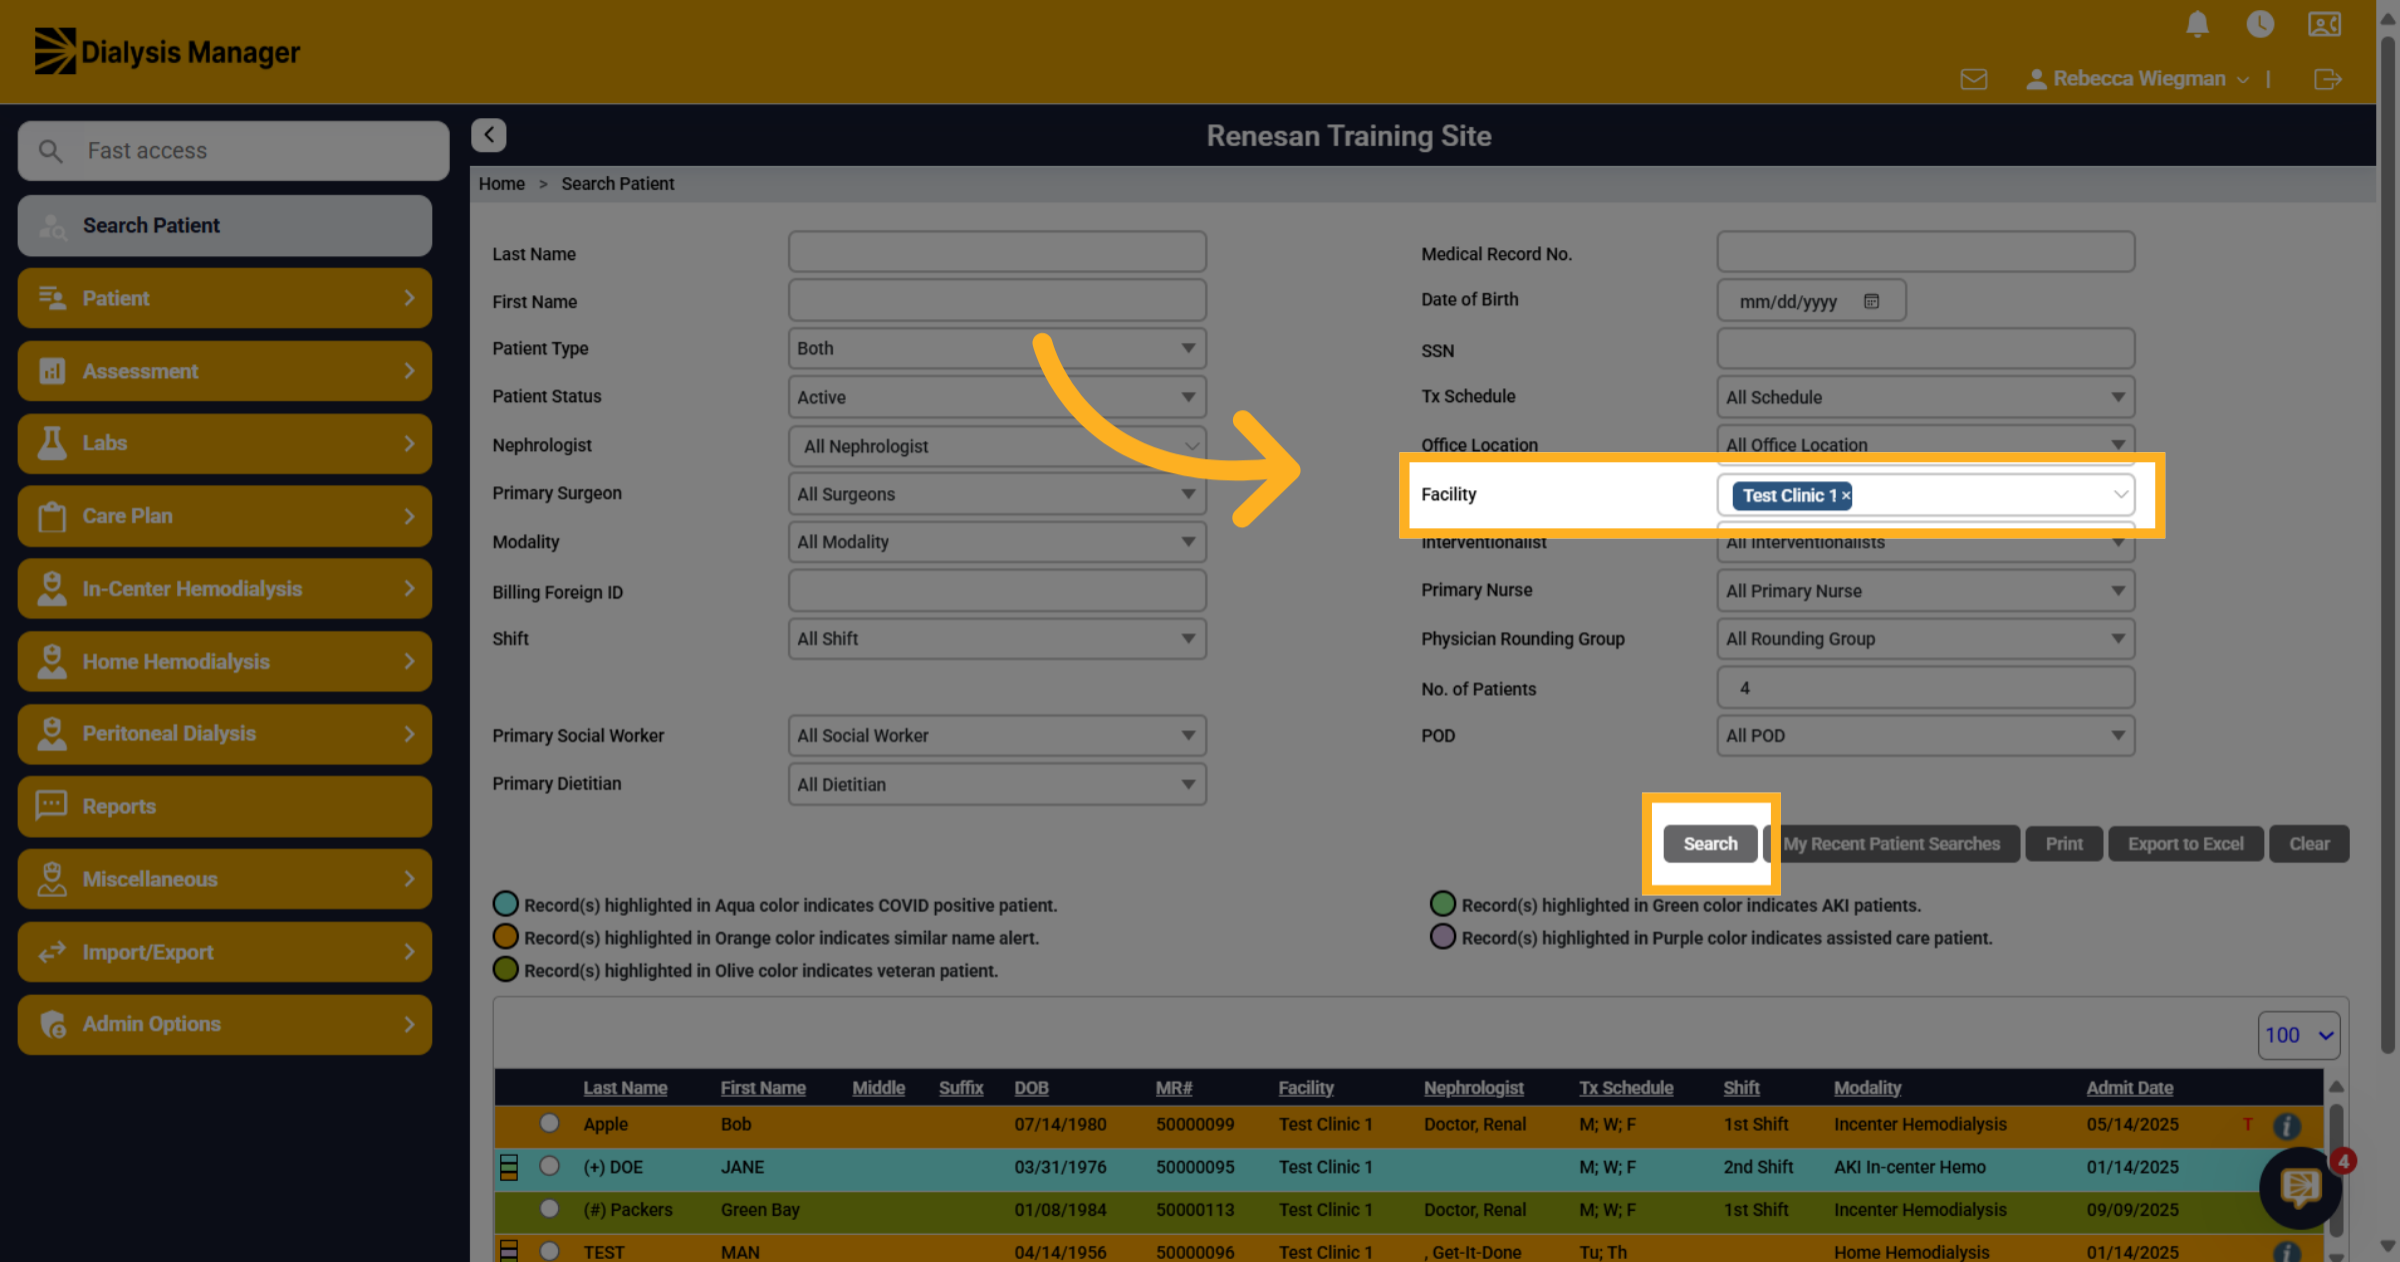Click the list icon beside TEST MAN row
The height and width of the screenshot is (1262, 2400).
[x=509, y=1250]
